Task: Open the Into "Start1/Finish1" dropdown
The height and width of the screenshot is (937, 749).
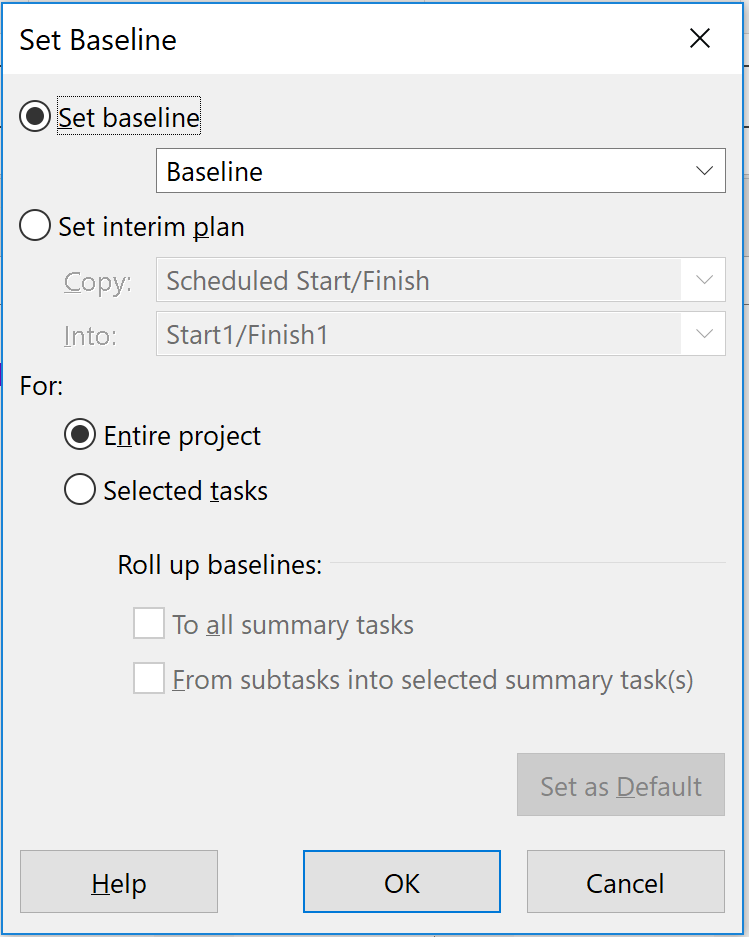Action: click(x=704, y=335)
